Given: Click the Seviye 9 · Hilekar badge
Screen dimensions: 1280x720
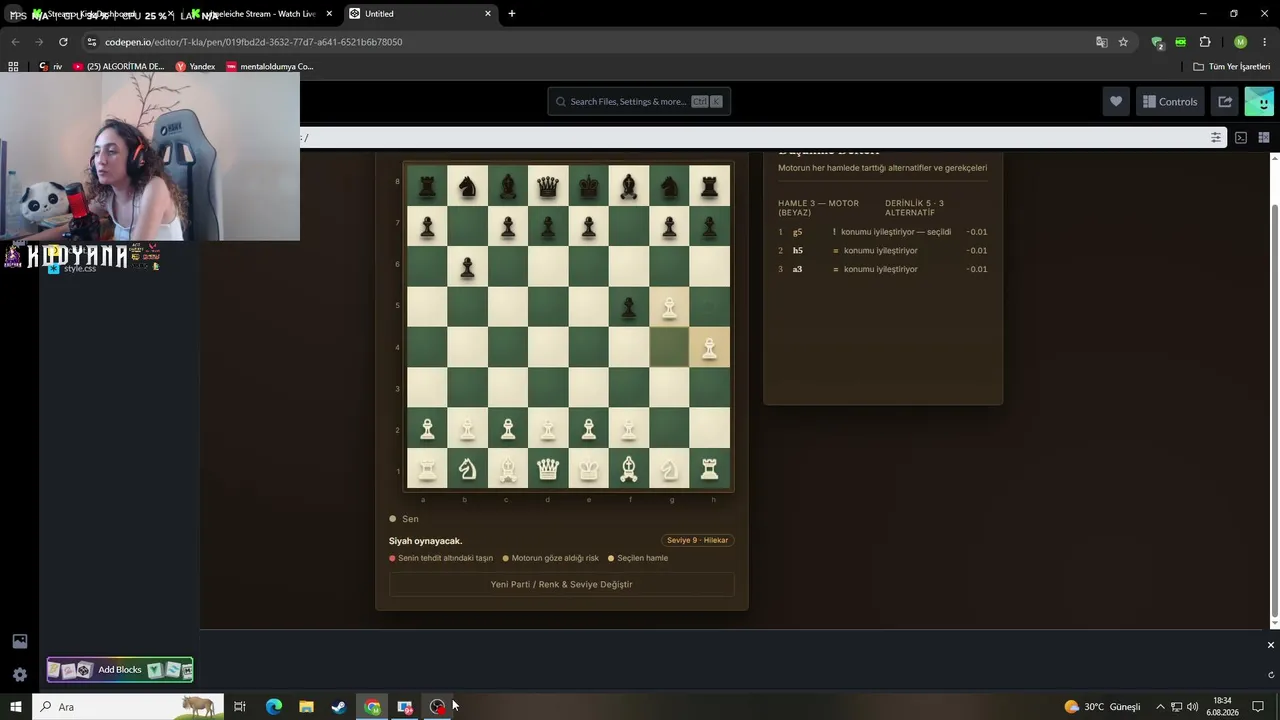Looking at the screenshot, I should (x=698, y=540).
